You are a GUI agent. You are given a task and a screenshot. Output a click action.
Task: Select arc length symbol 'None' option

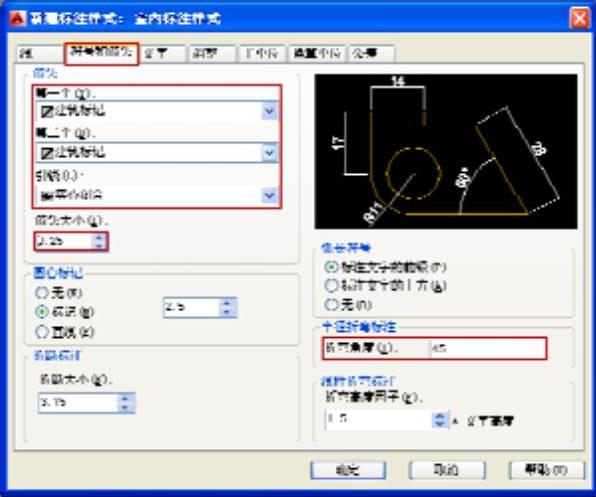pyautogui.click(x=331, y=305)
